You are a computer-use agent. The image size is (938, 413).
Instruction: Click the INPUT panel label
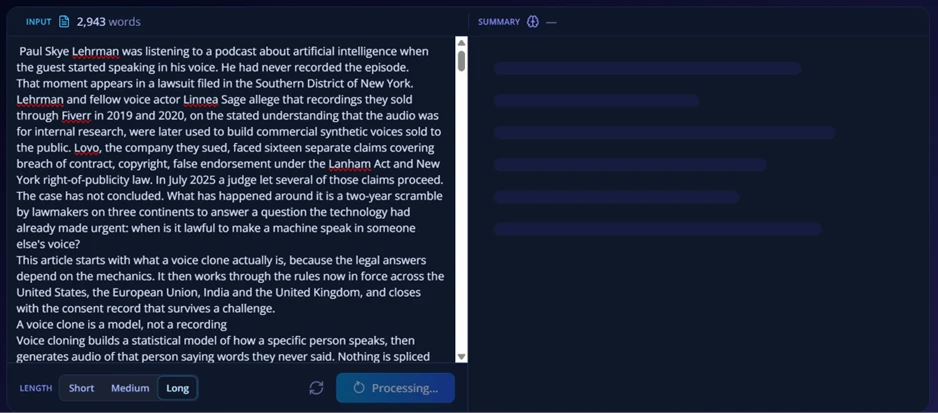tap(38, 22)
